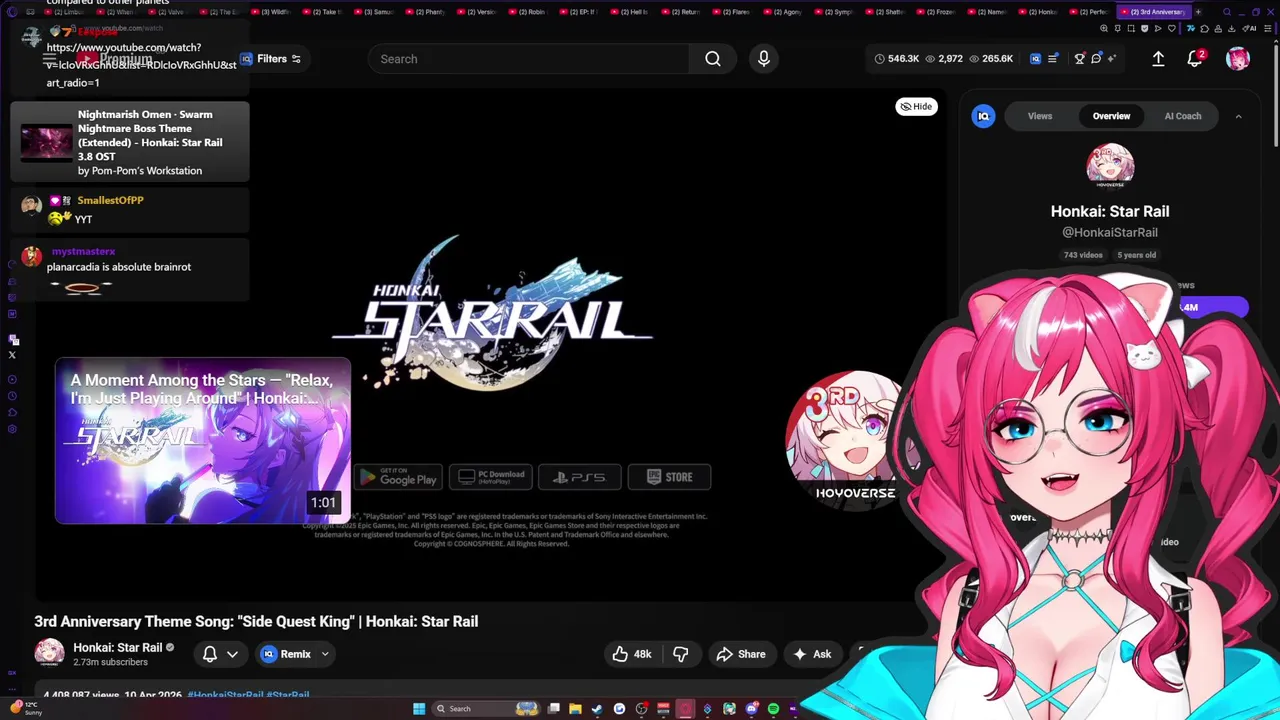Click the vidIQ trophy icon
The width and height of the screenshot is (1280, 720).
pyautogui.click(x=1080, y=59)
